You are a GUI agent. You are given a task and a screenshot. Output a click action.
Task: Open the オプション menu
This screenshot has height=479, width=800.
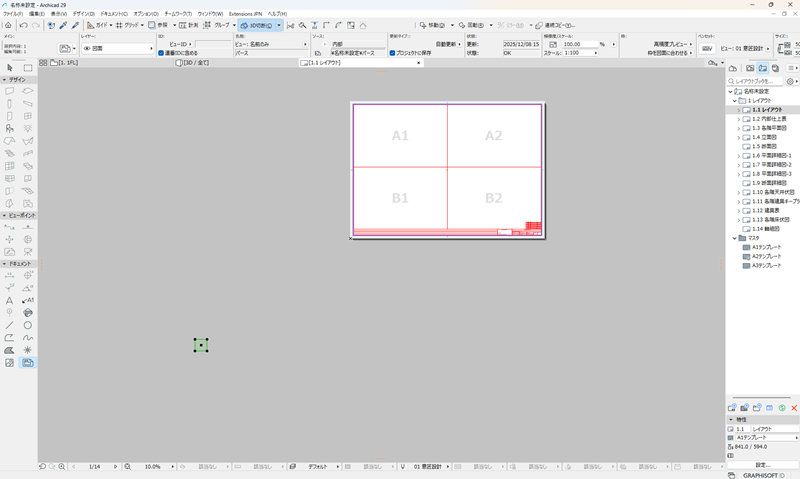point(146,14)
